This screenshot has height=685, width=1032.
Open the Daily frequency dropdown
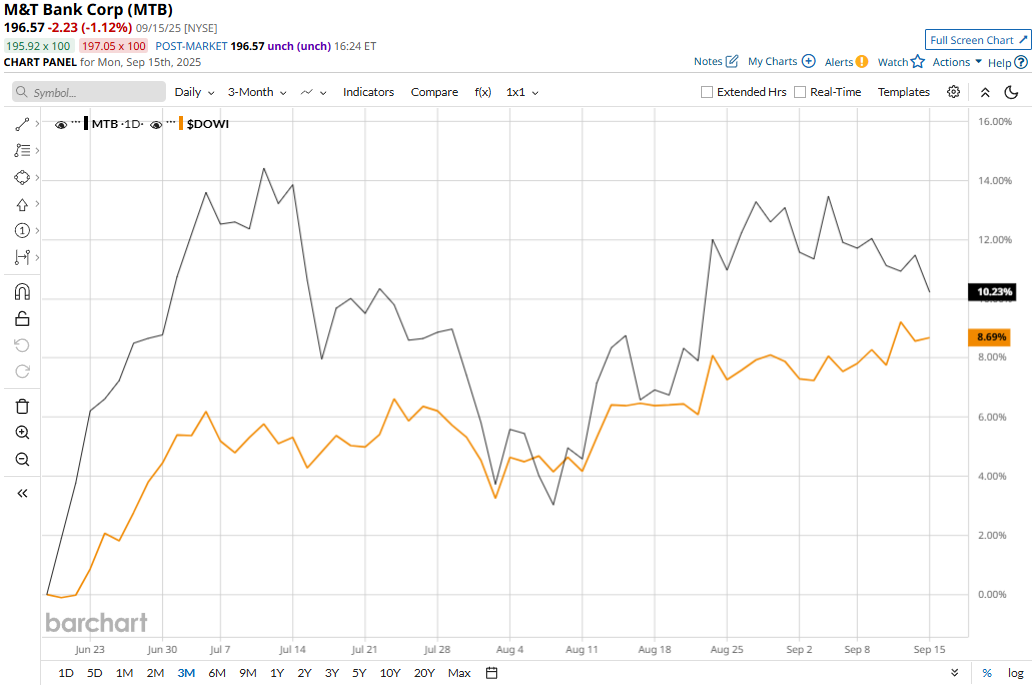pyautogui.click(x=194, y=92)
